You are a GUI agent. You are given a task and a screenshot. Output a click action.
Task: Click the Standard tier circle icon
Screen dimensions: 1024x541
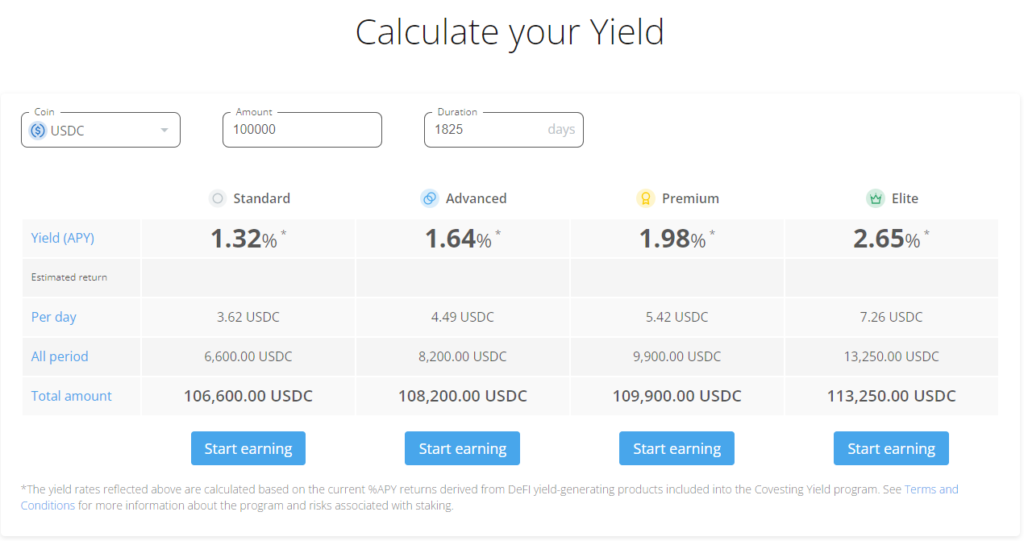(217, 198)
